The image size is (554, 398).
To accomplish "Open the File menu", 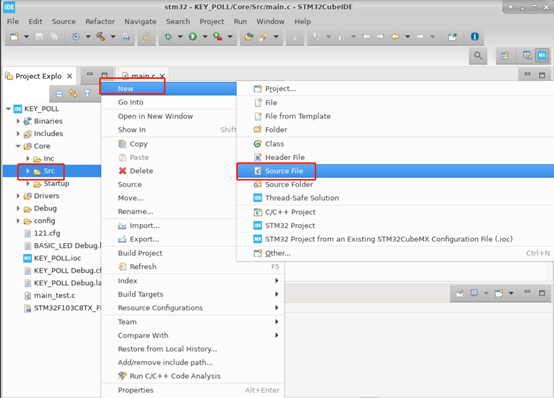I will pos(13,22).
